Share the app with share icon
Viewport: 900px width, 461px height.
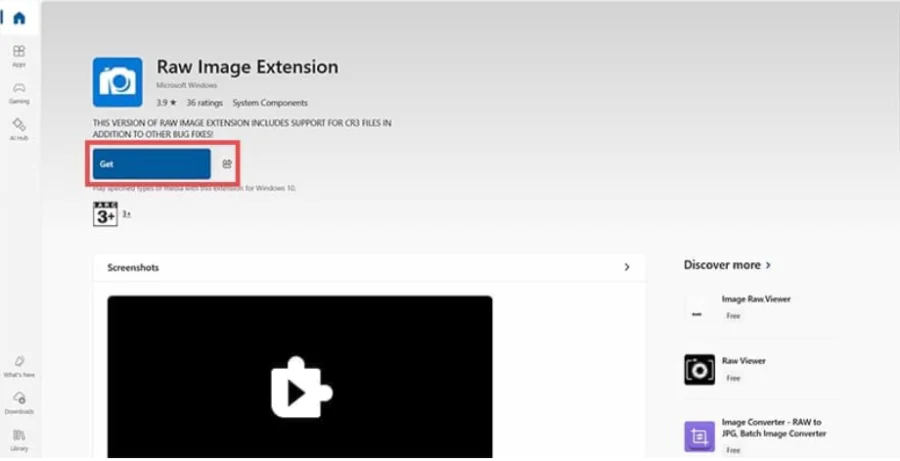click(x=227, y=164)
